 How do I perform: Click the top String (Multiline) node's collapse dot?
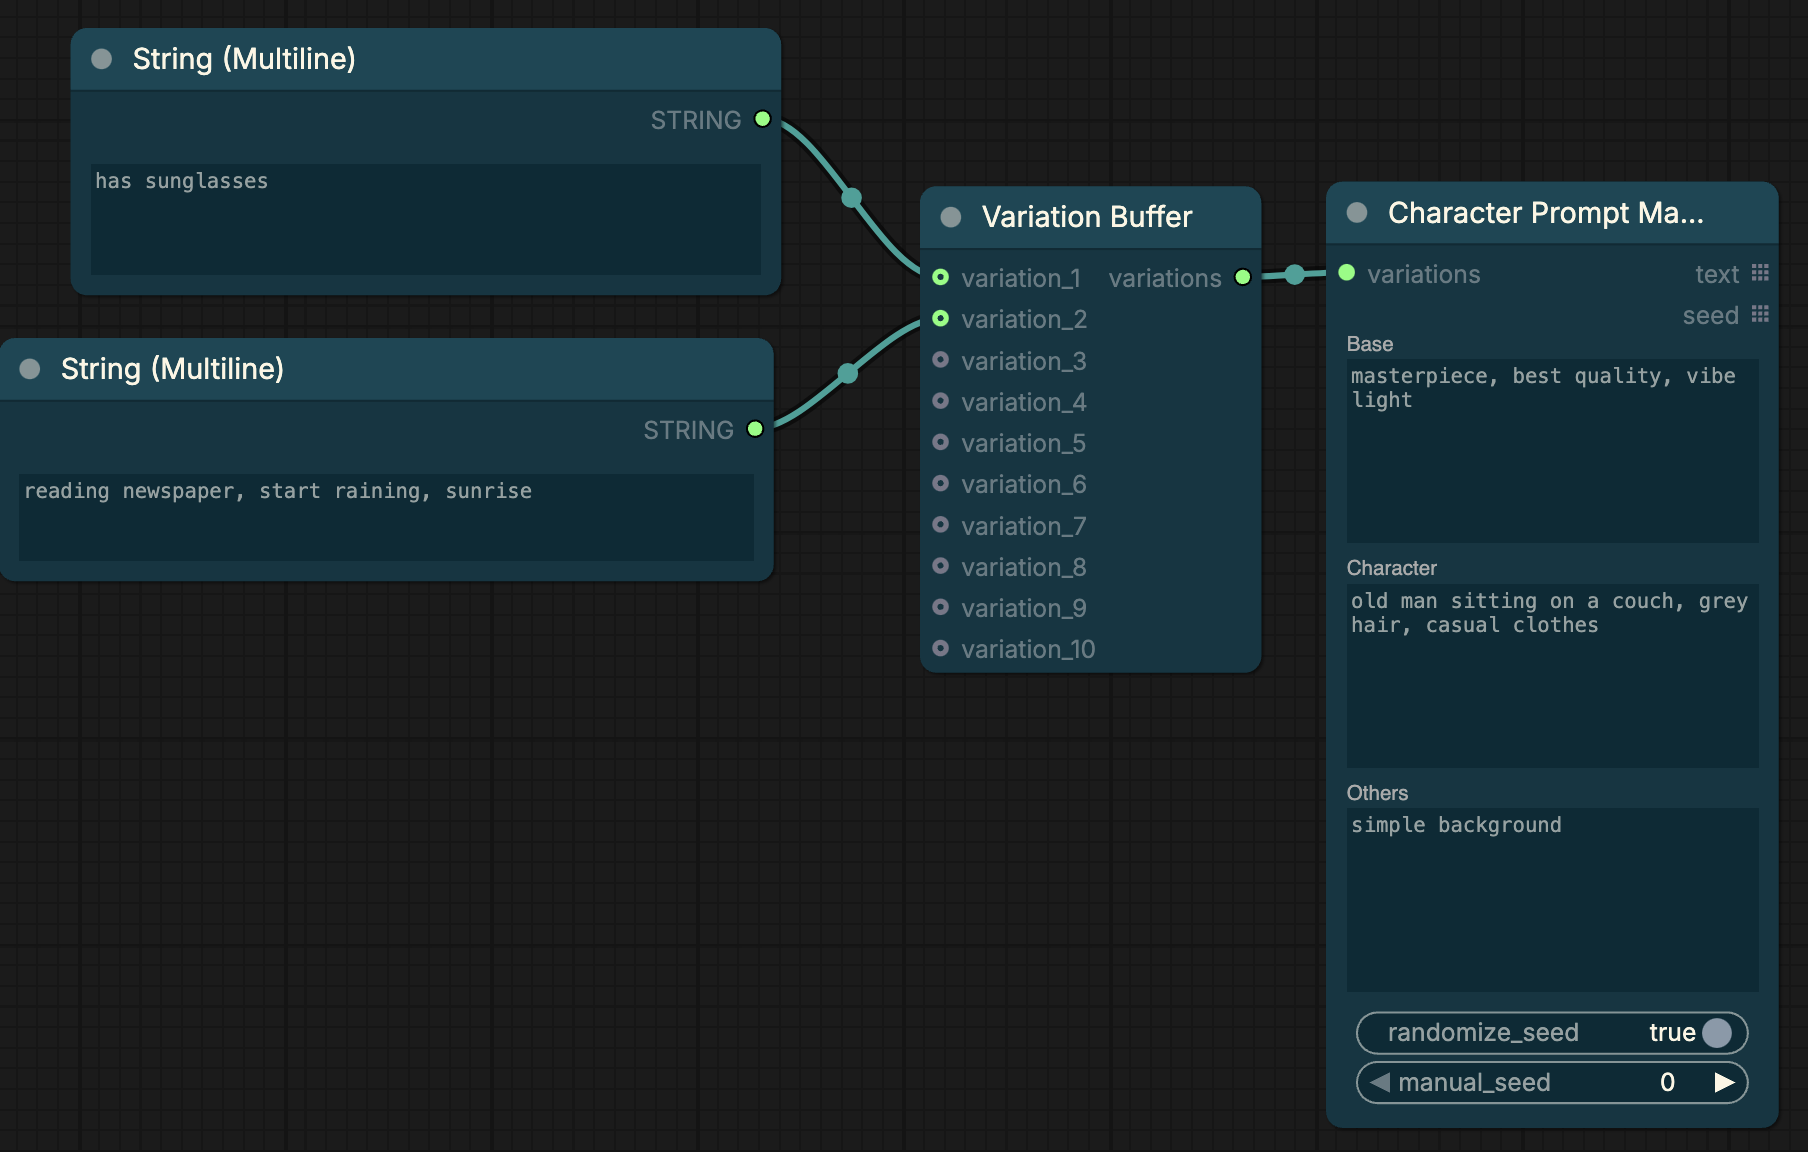(x=102, y=59)
